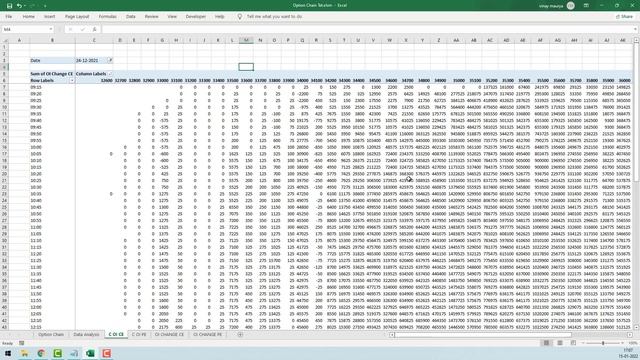This screenshot has height=360, width=640.
Task: Open Ribbon Display Options icon
Action: [x=586, y=6]
